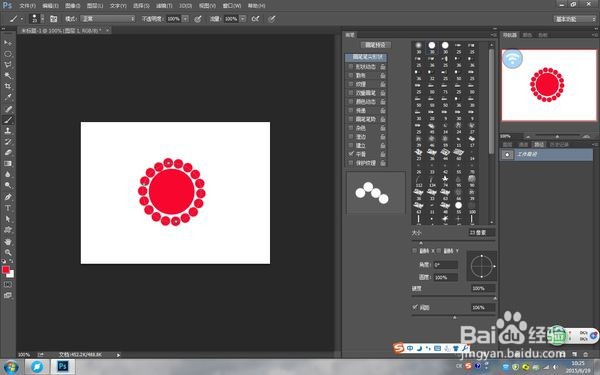The width and height of the screenshot is (600, 375).
Task: Select the Crop tool
Action: 8,86
